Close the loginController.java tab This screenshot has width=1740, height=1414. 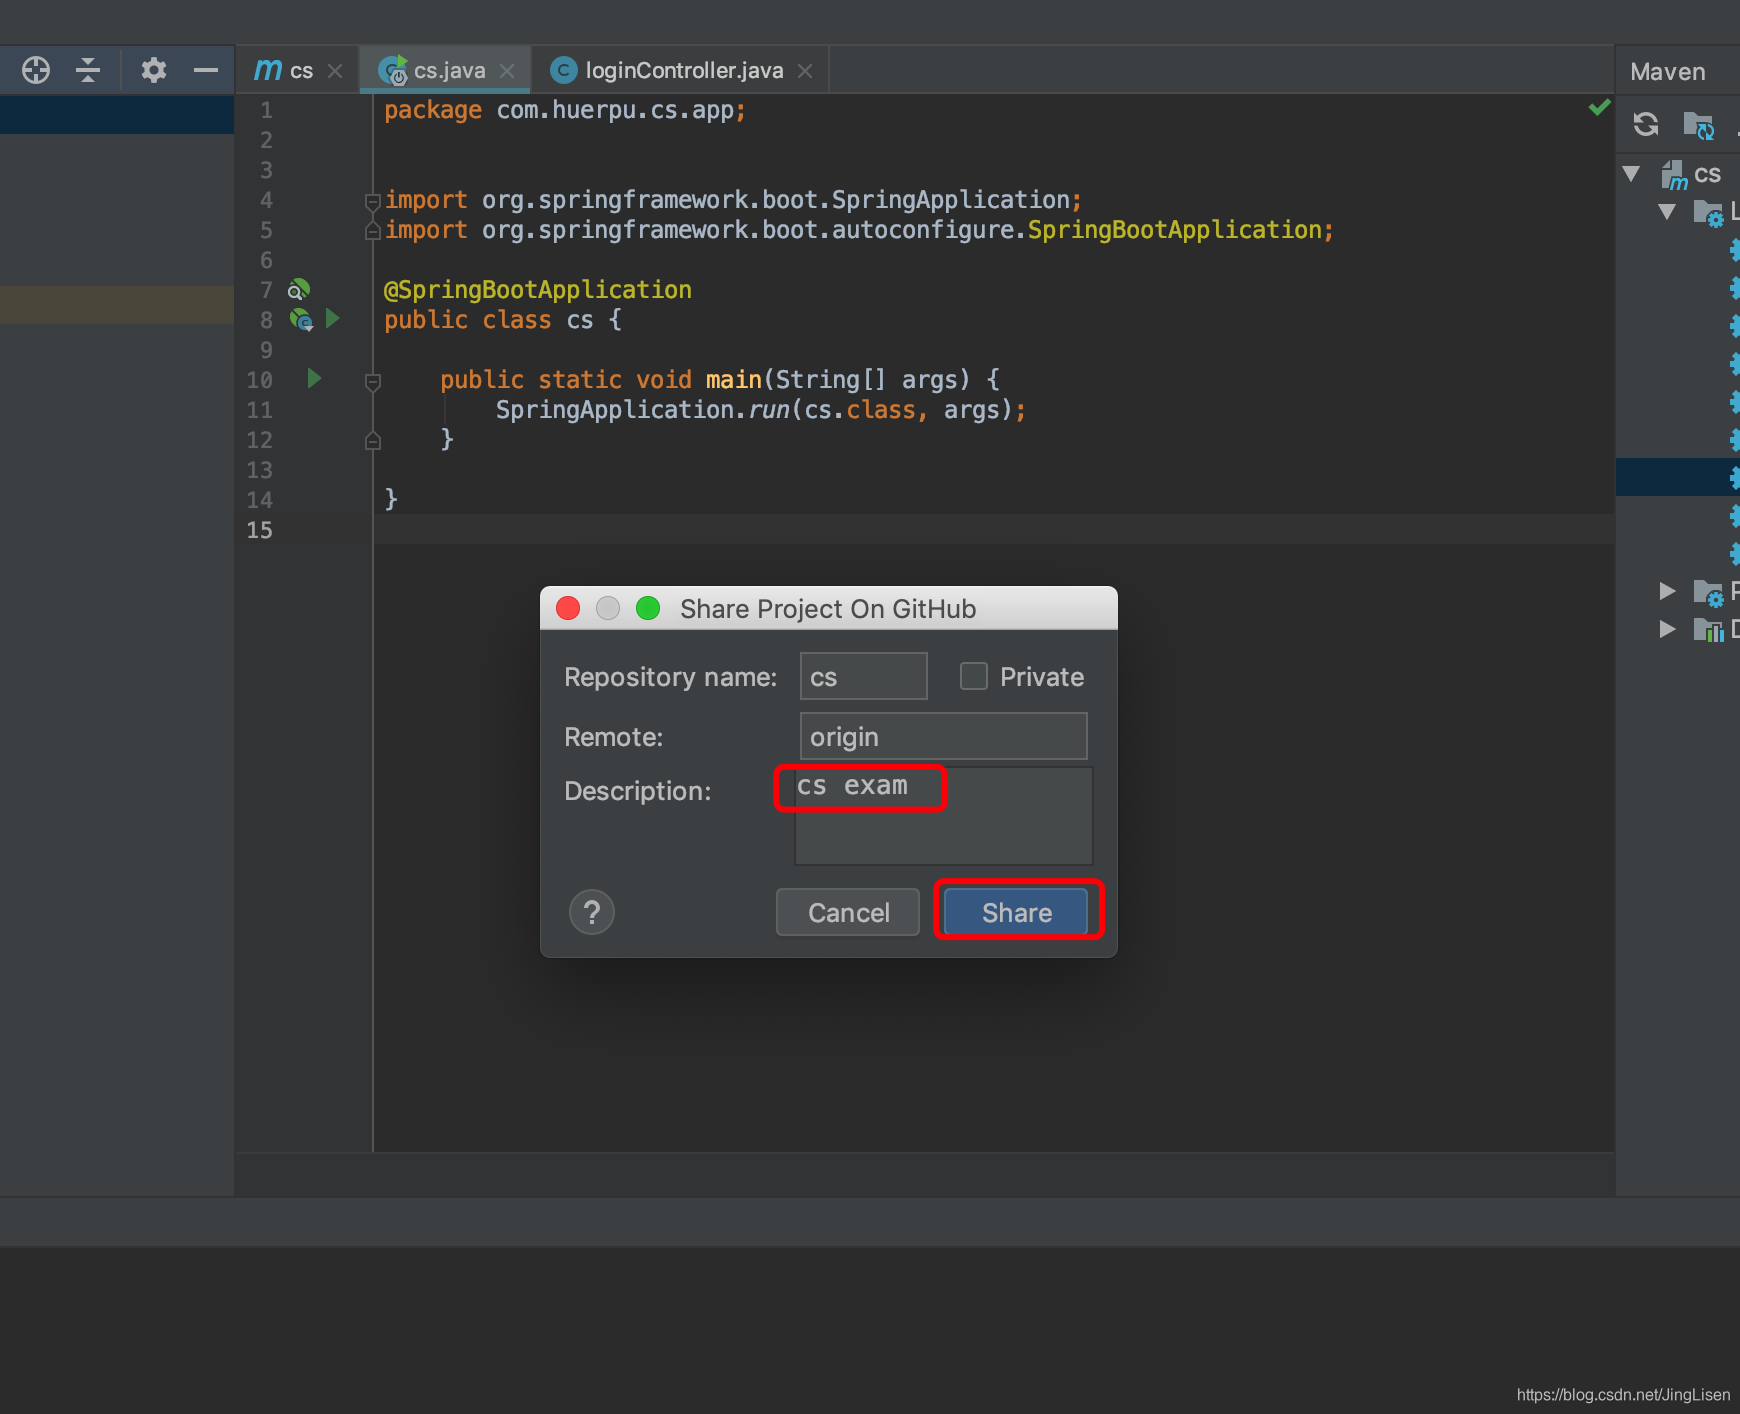tap(805, 71)
